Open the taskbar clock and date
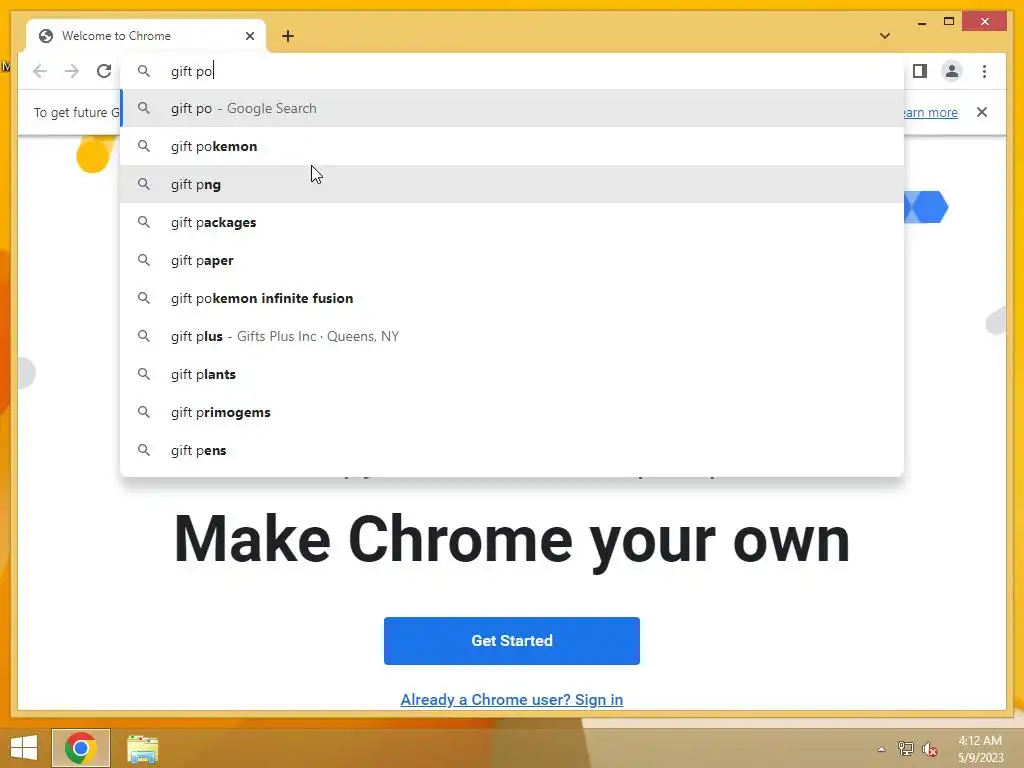 (x=980, y=748)
